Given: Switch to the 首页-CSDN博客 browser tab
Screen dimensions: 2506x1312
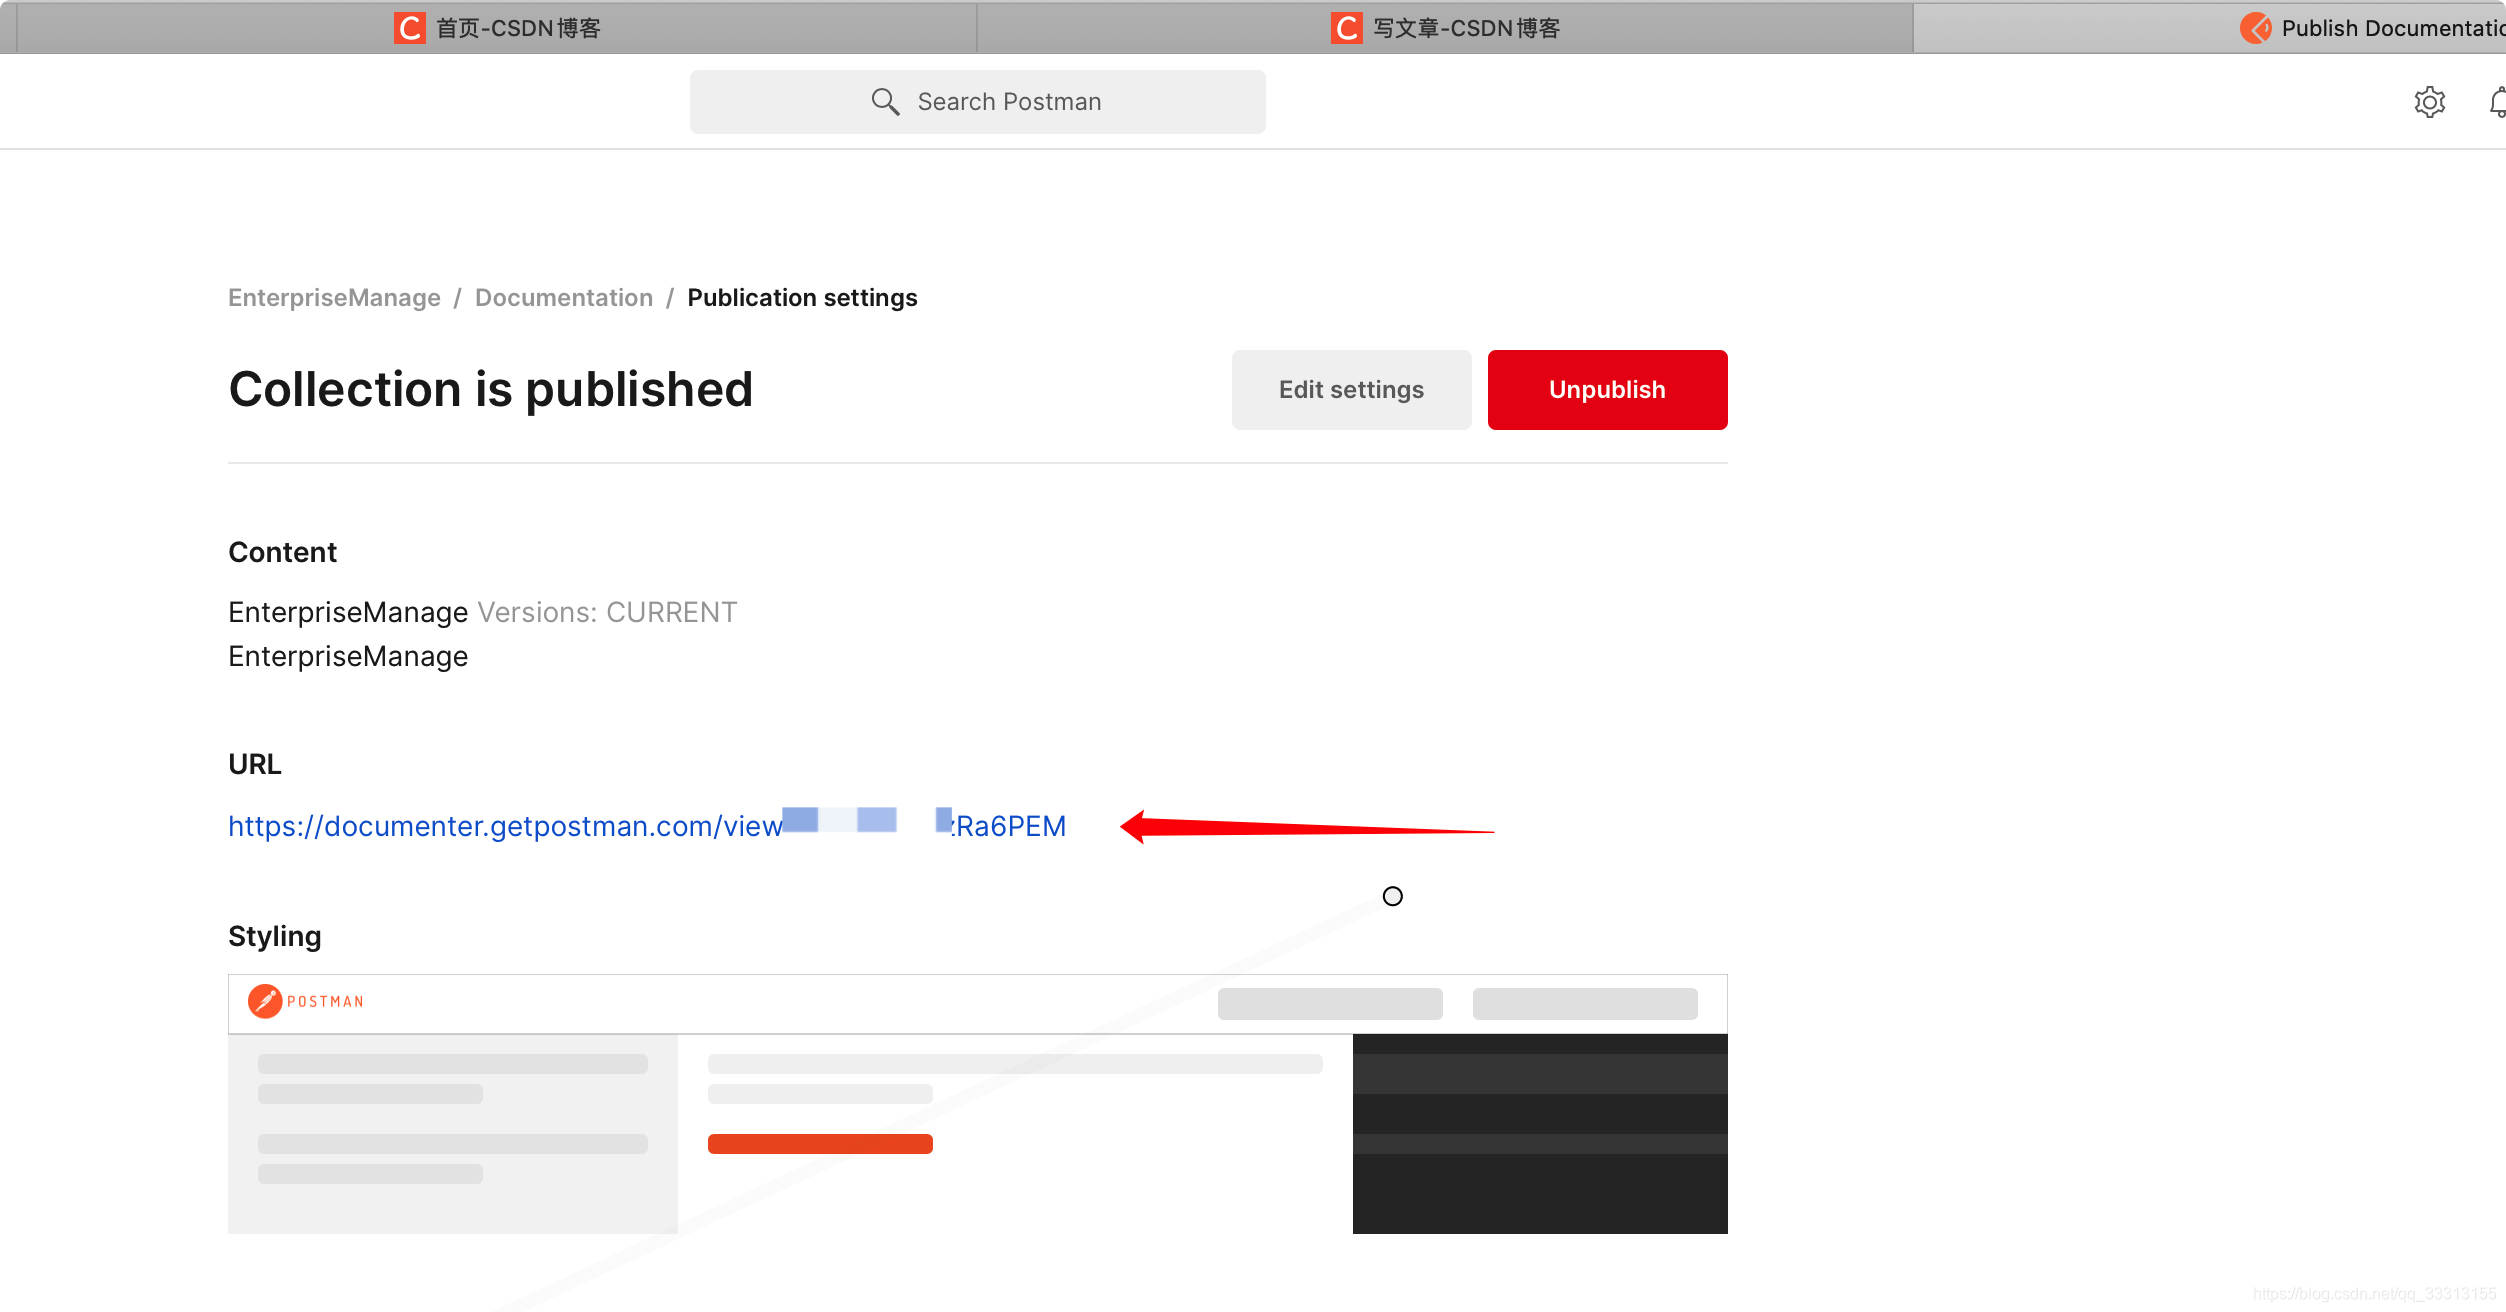Looking at the screenshot, I should pos(497,28).
